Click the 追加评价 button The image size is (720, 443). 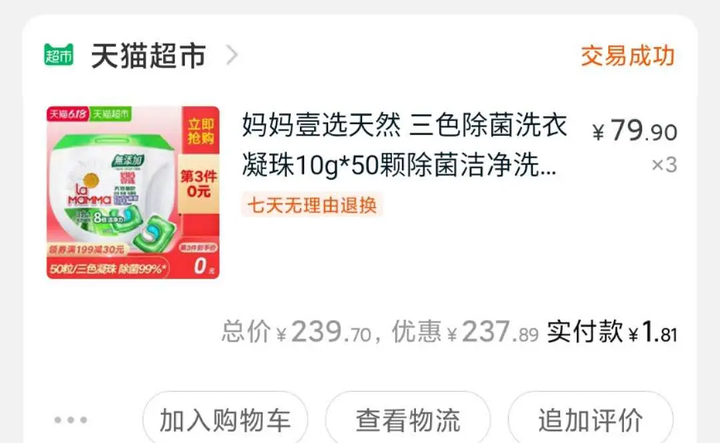click(591, 420)
